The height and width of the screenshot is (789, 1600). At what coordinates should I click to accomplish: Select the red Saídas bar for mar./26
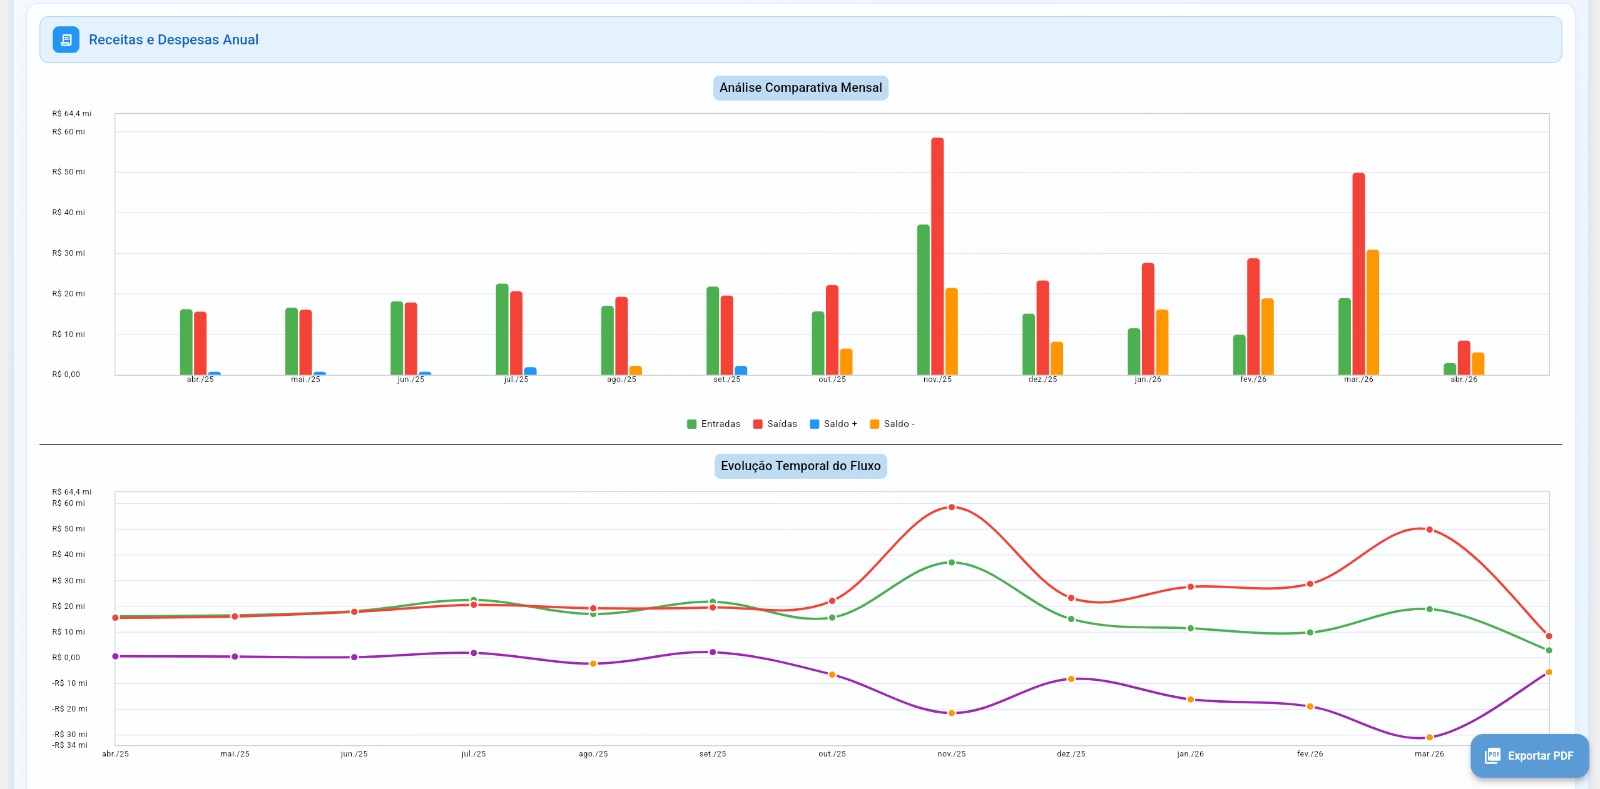[1358, 274]
